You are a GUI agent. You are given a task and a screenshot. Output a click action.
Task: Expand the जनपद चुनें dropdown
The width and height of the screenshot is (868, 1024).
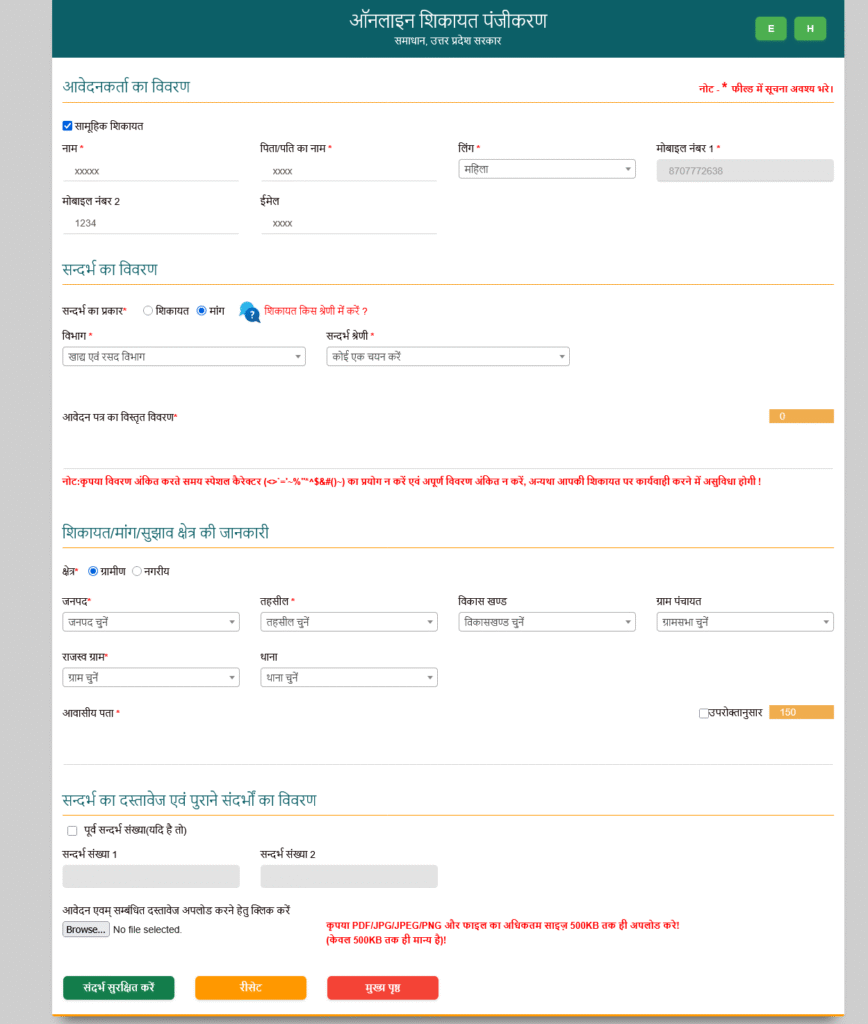tap(150, 622)
